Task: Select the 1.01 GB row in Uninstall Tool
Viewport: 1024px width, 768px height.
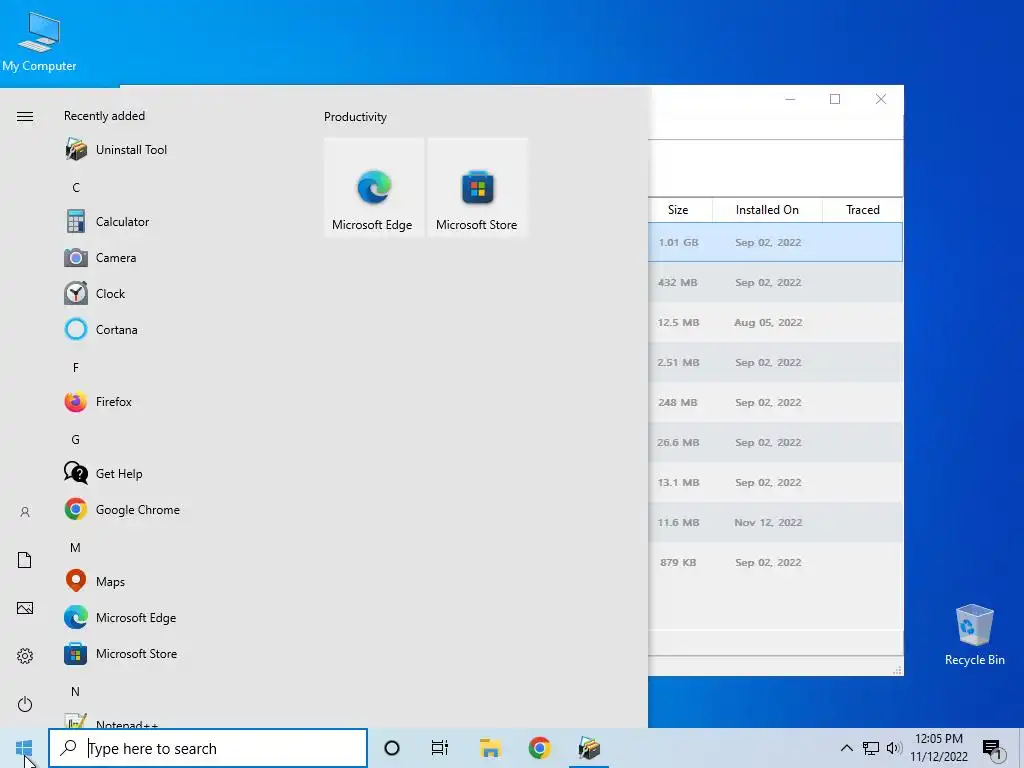Action: (x=776, y=242)
